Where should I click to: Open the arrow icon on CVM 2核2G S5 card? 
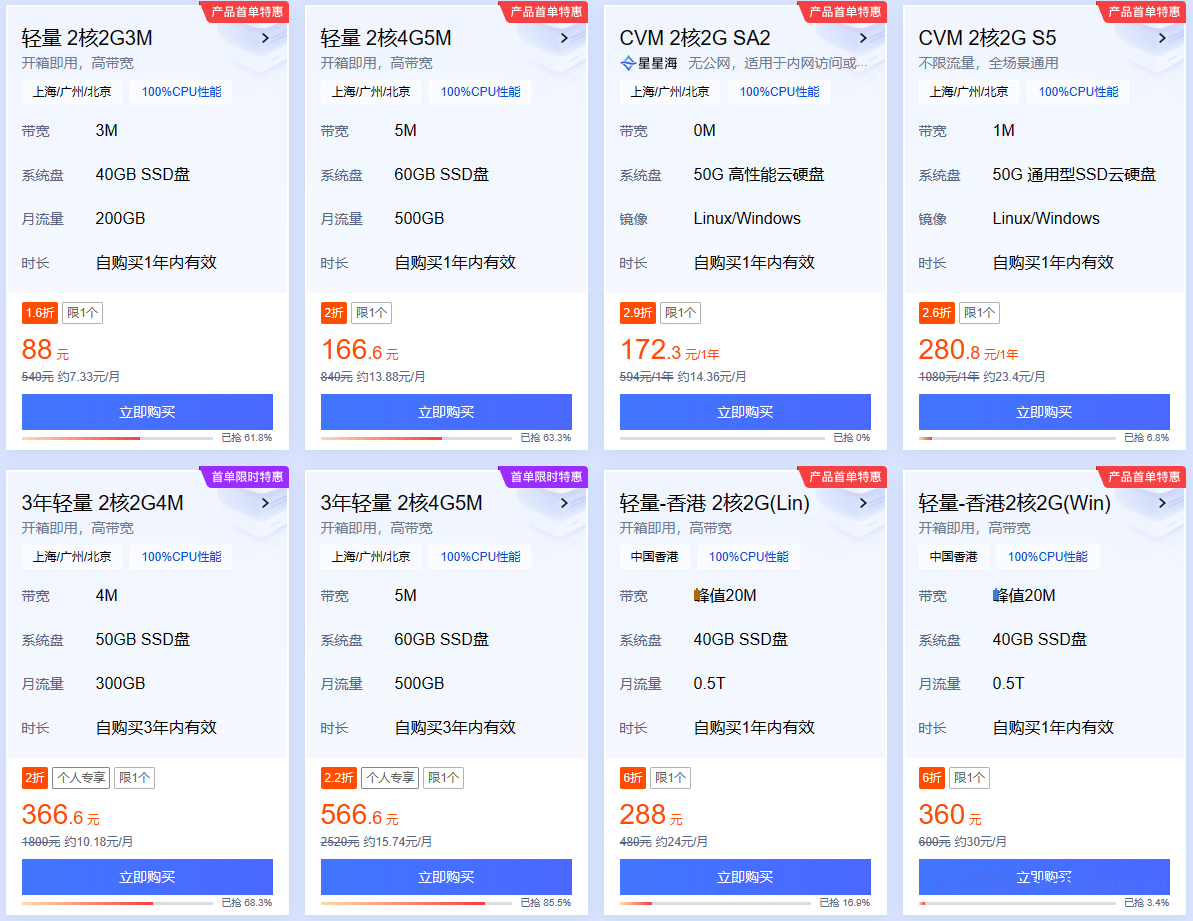1161,37
